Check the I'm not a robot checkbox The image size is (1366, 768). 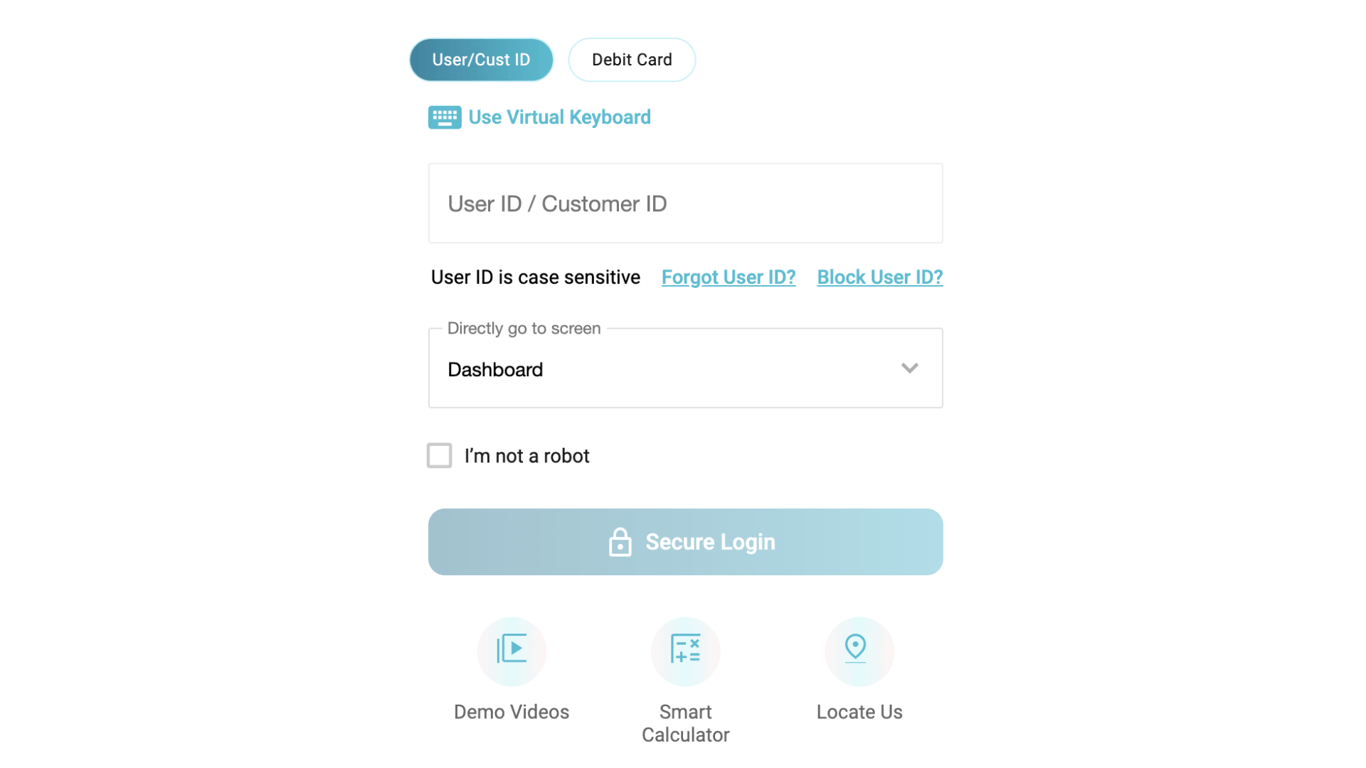pos(439,455)
